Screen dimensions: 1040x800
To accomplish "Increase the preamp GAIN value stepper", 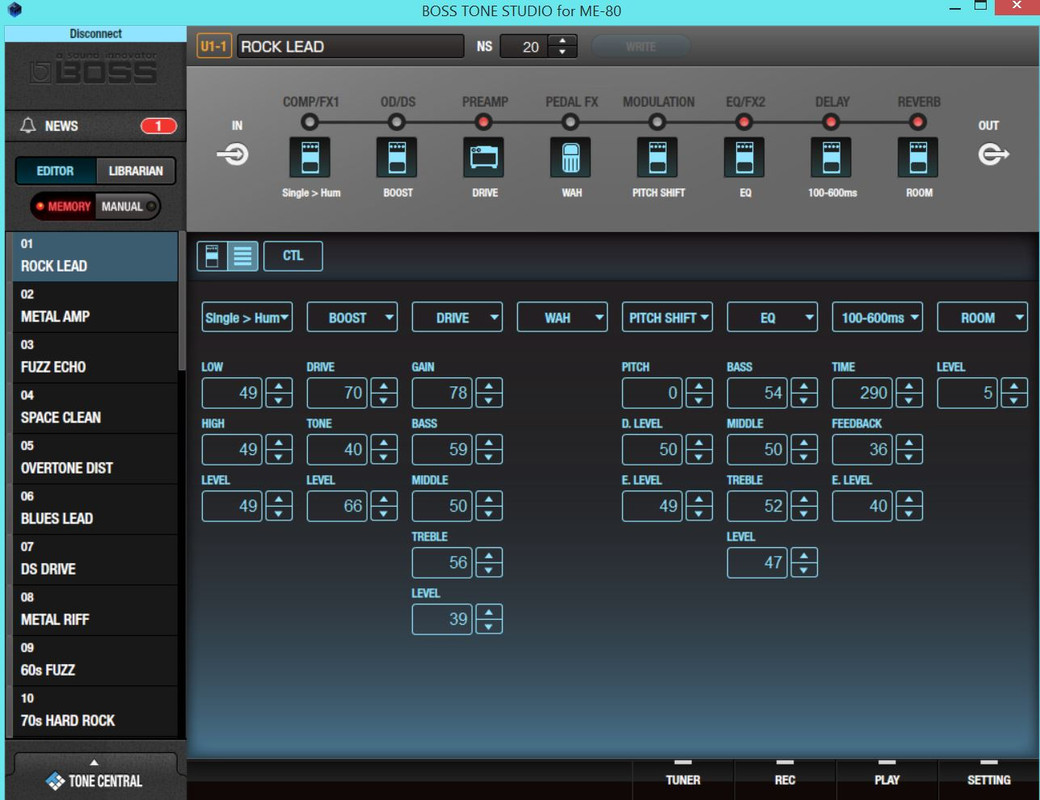I will [x=489, y=385].
